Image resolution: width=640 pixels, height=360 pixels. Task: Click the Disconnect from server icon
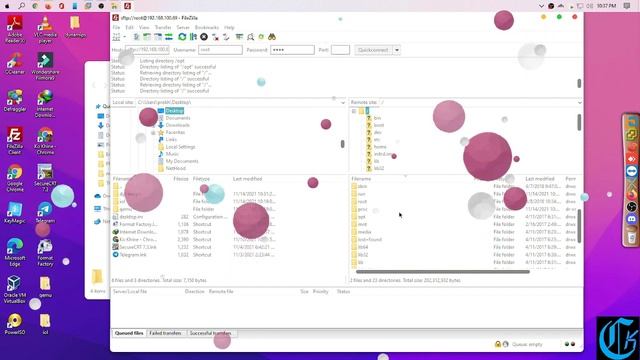click(215, 37)
